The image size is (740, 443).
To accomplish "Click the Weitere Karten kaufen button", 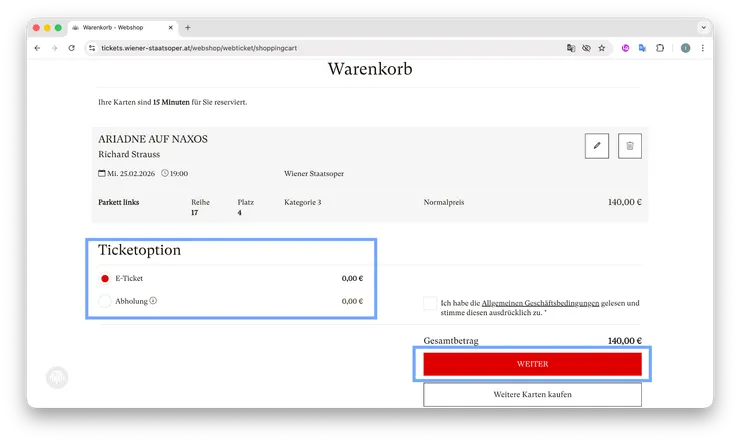I will coord(532,394).
